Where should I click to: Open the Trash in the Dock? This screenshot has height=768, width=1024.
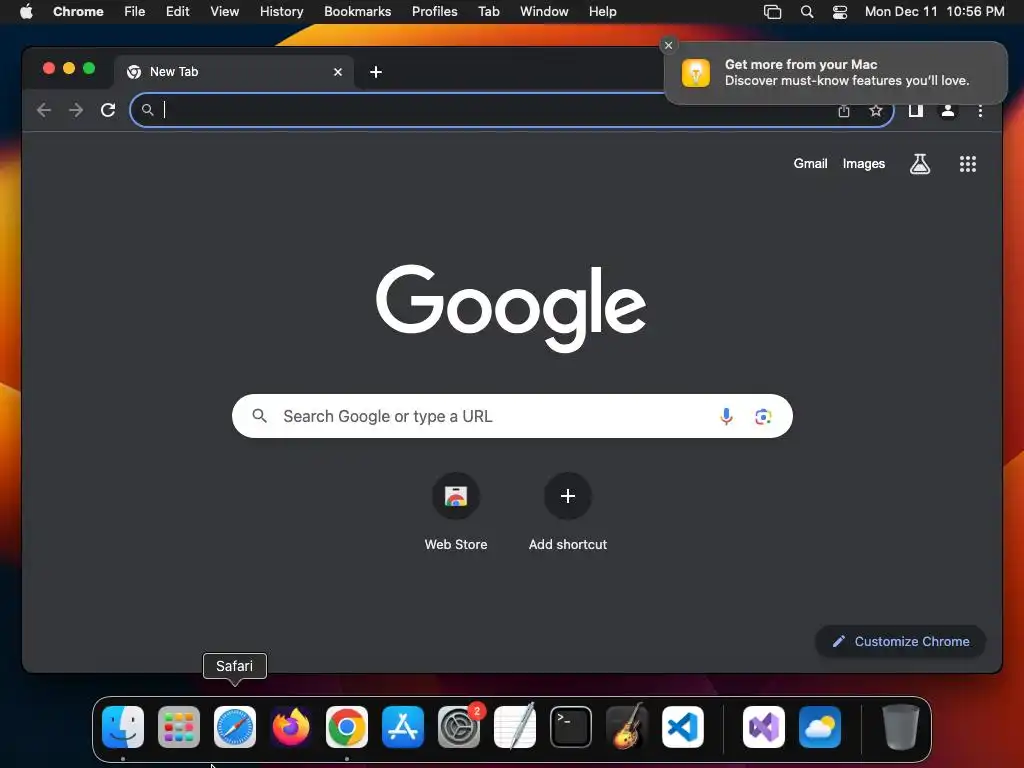(901, 727)
